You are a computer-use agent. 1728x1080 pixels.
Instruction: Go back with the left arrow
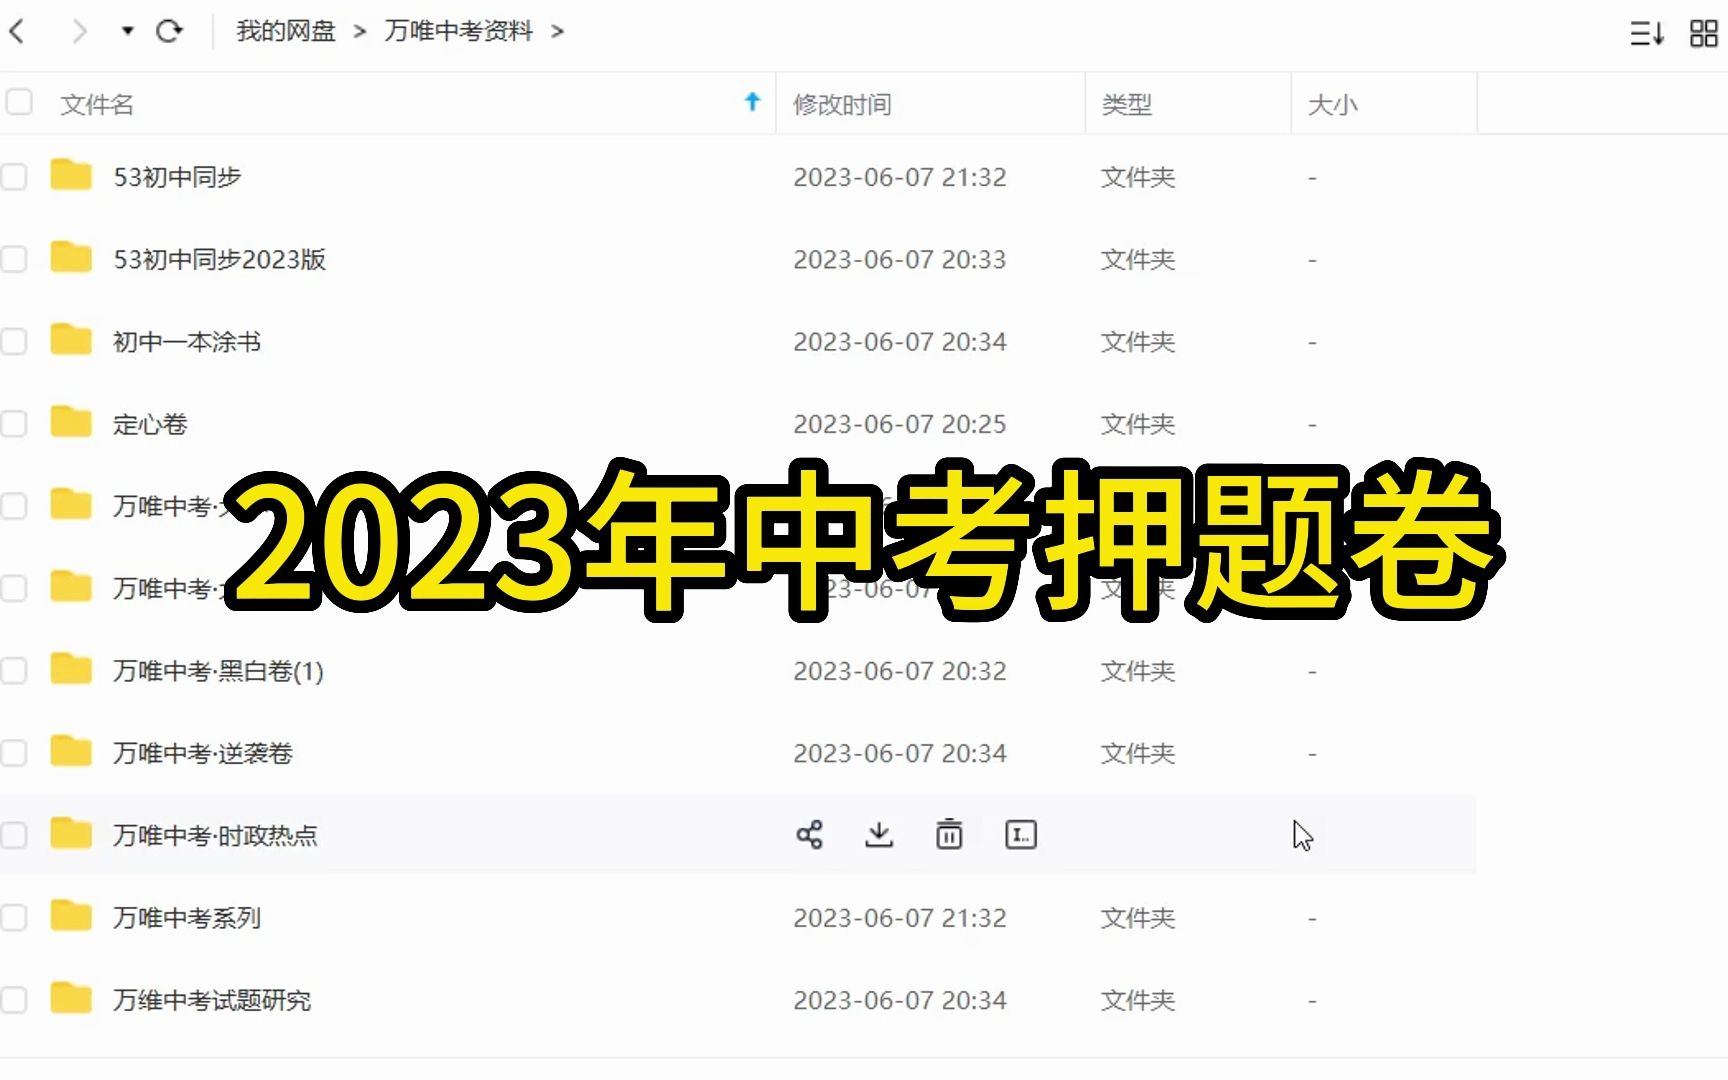click(x=16, y=32)
